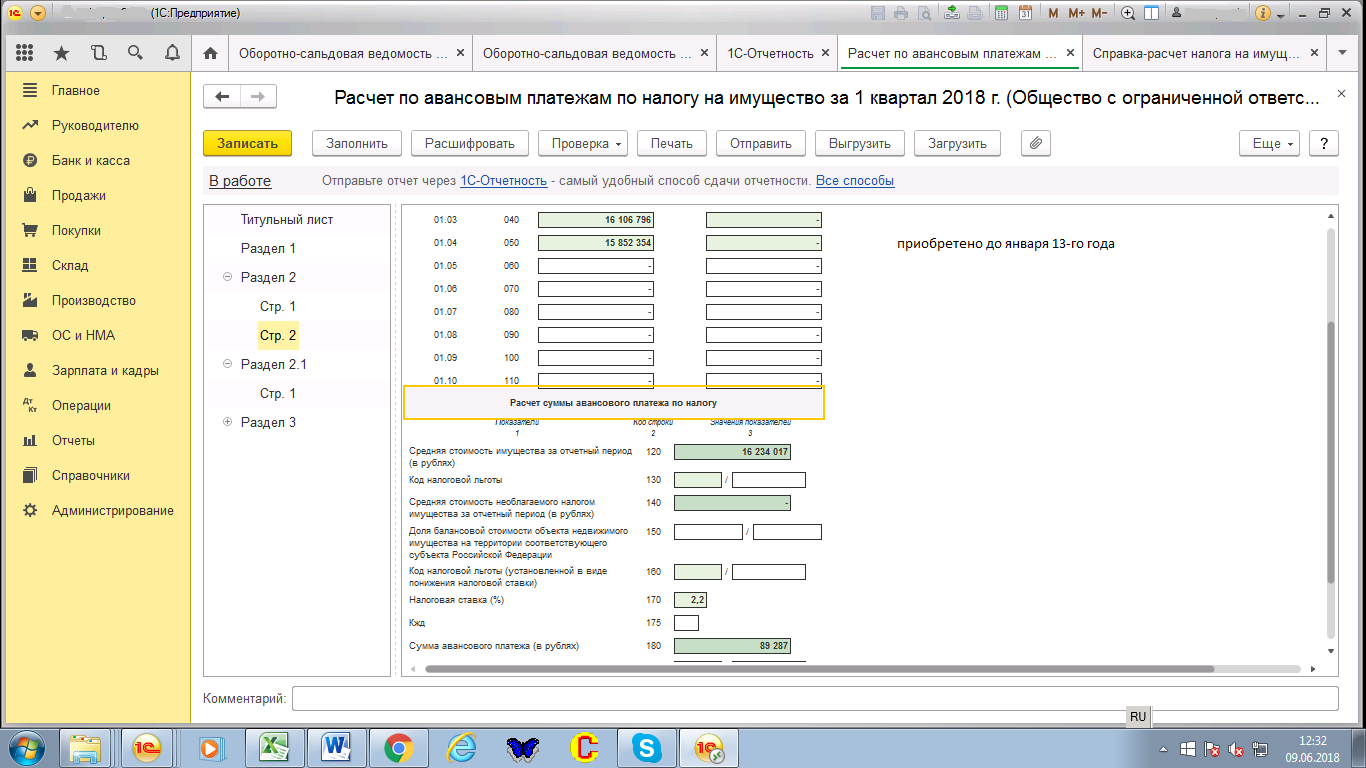Open the History scroll icon

point(98,53)
